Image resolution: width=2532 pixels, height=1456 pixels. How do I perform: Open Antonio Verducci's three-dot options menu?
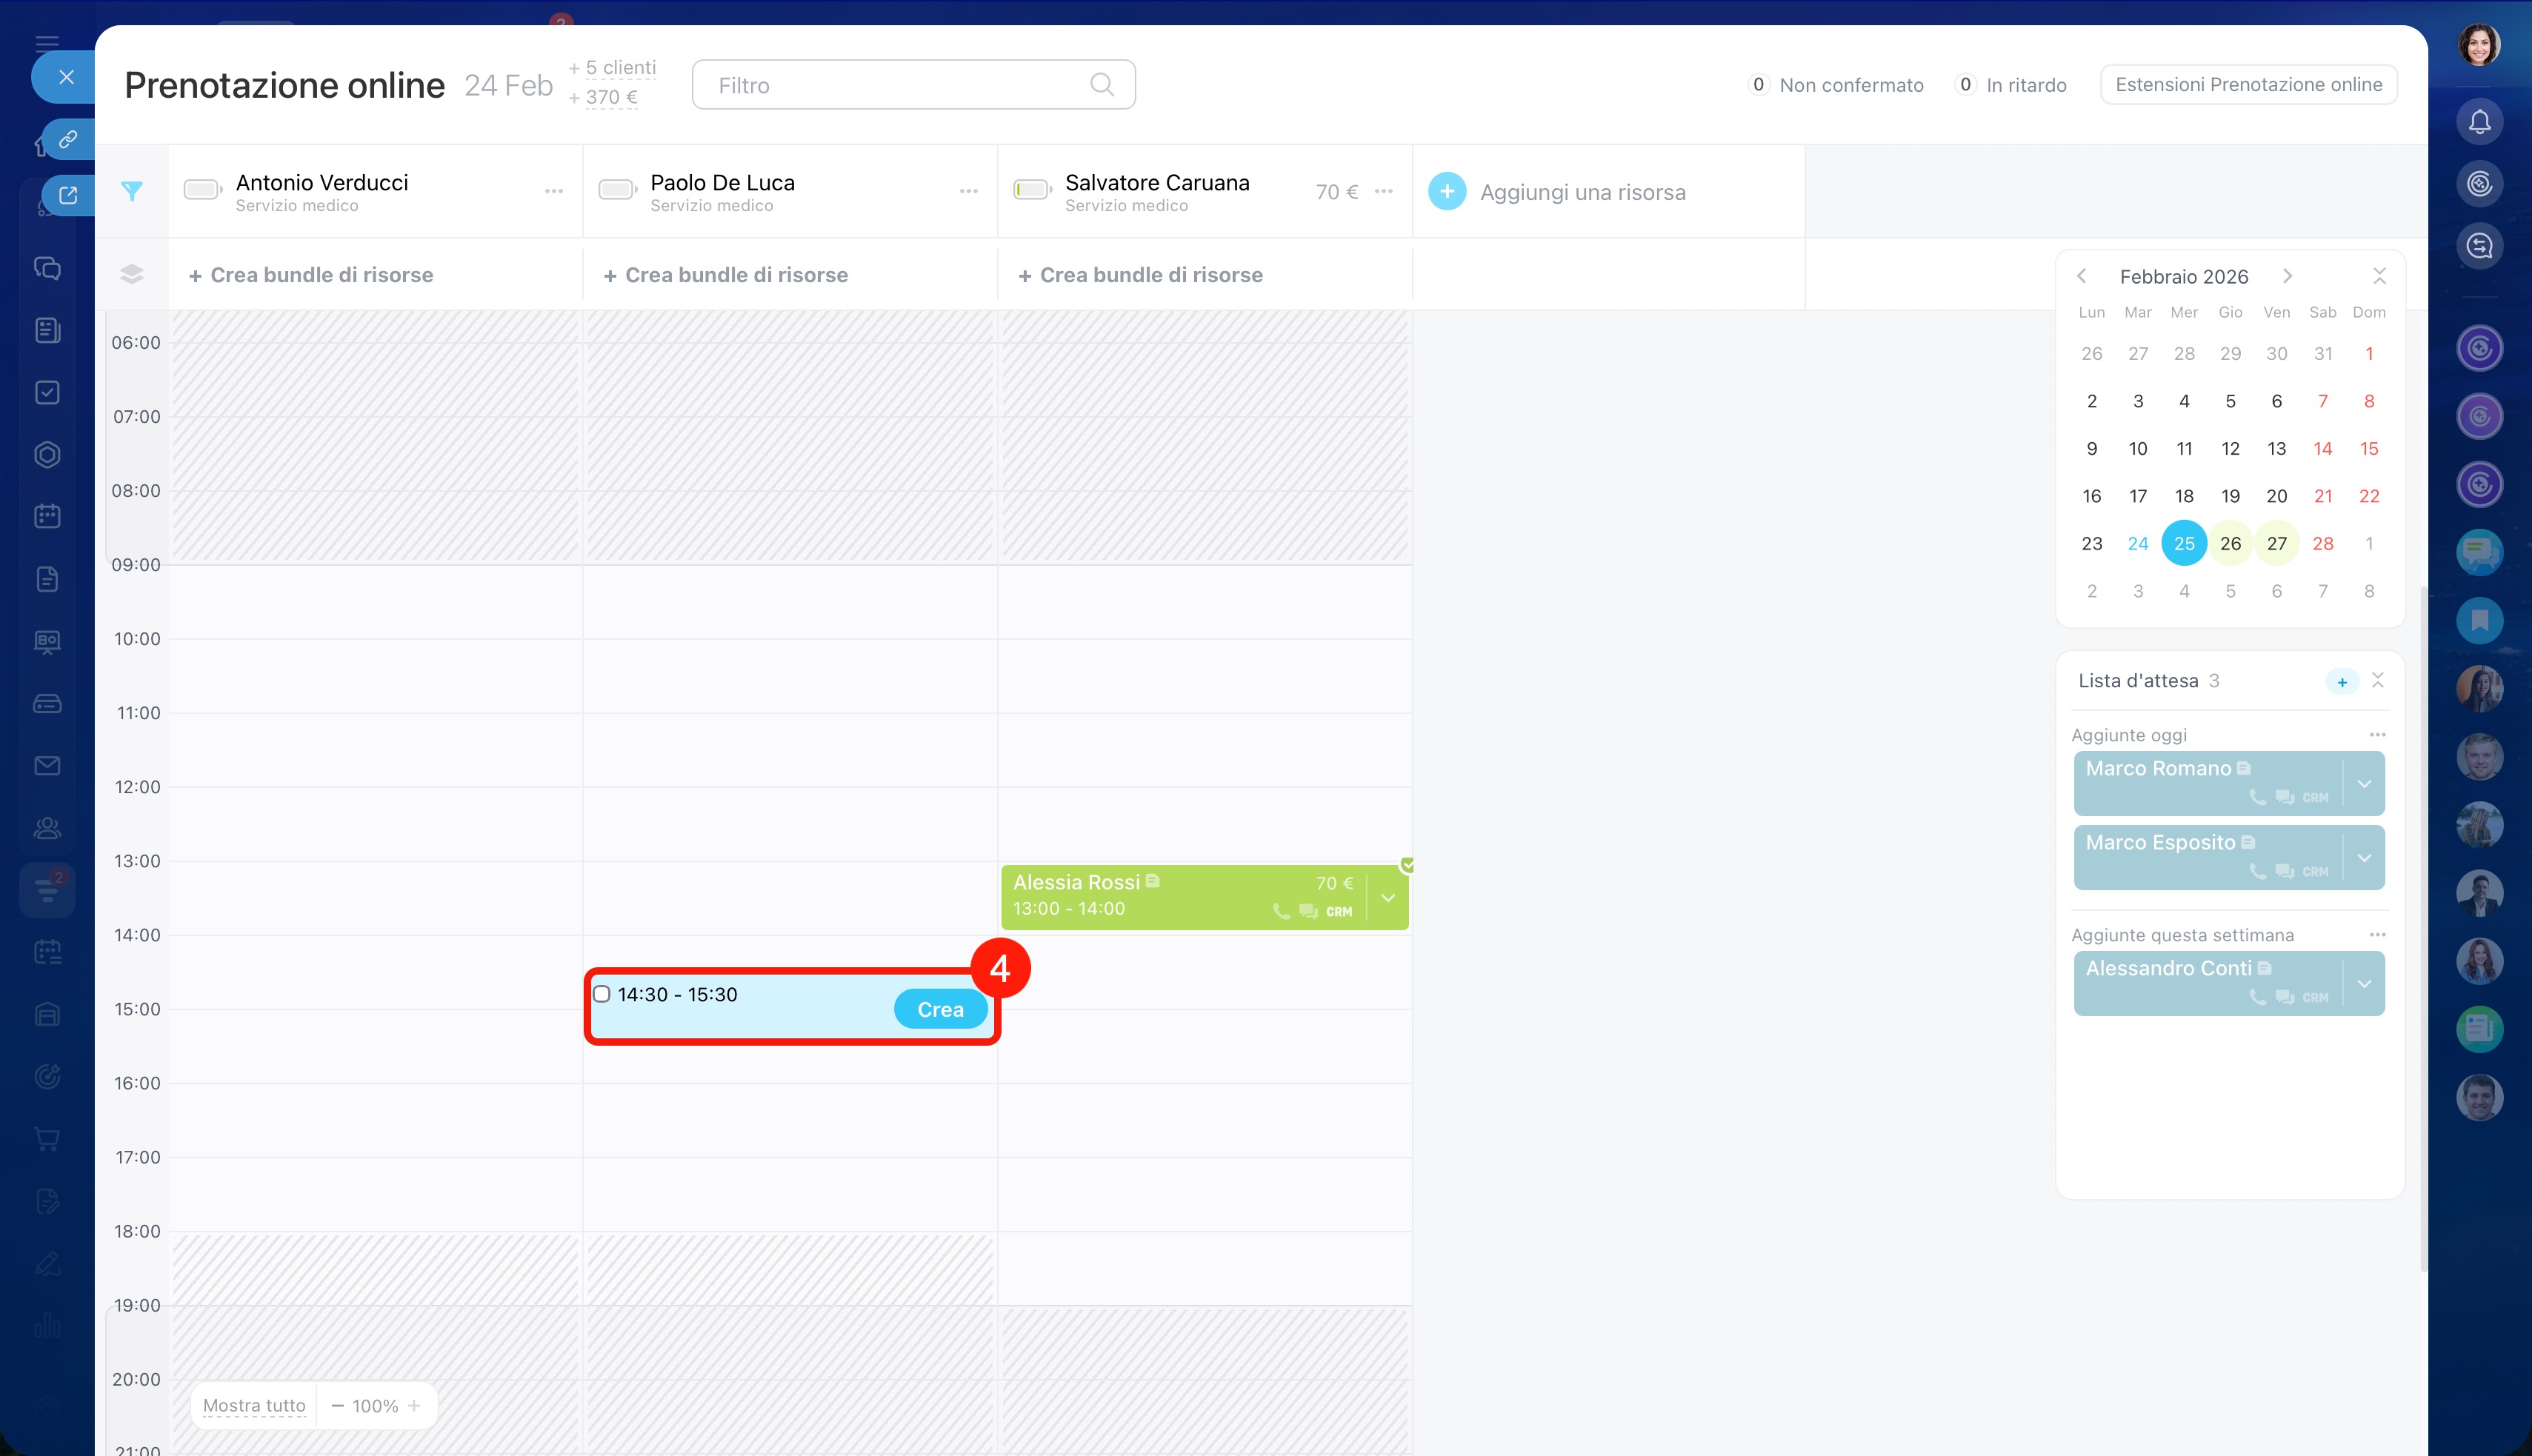pos(554,191)
